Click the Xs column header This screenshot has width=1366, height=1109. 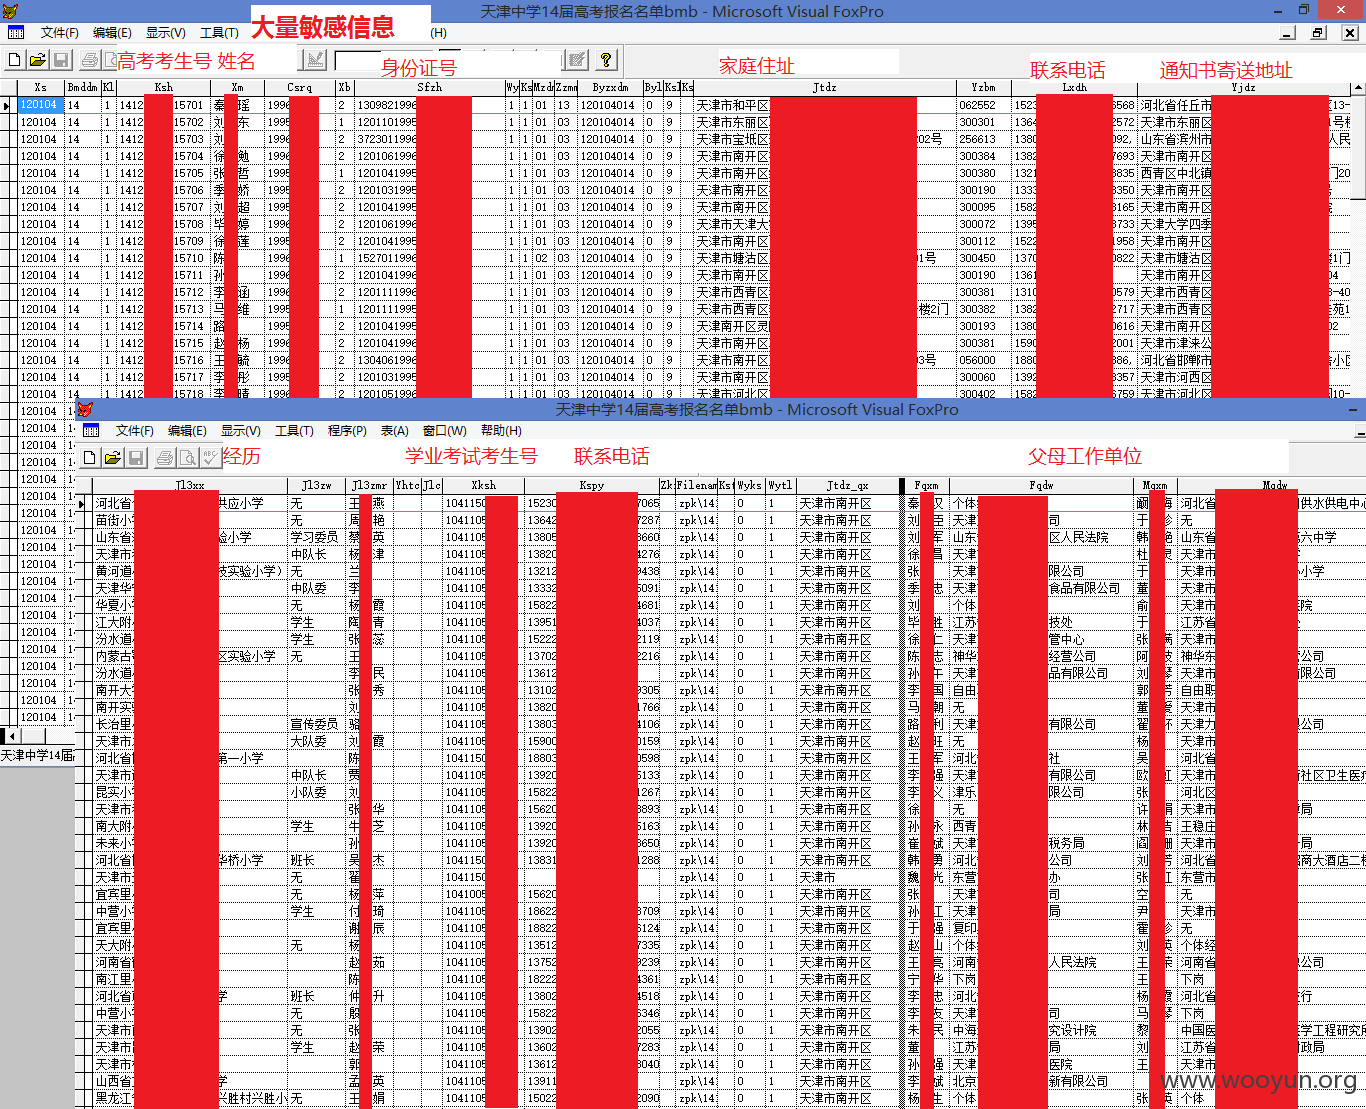(40, 88)
